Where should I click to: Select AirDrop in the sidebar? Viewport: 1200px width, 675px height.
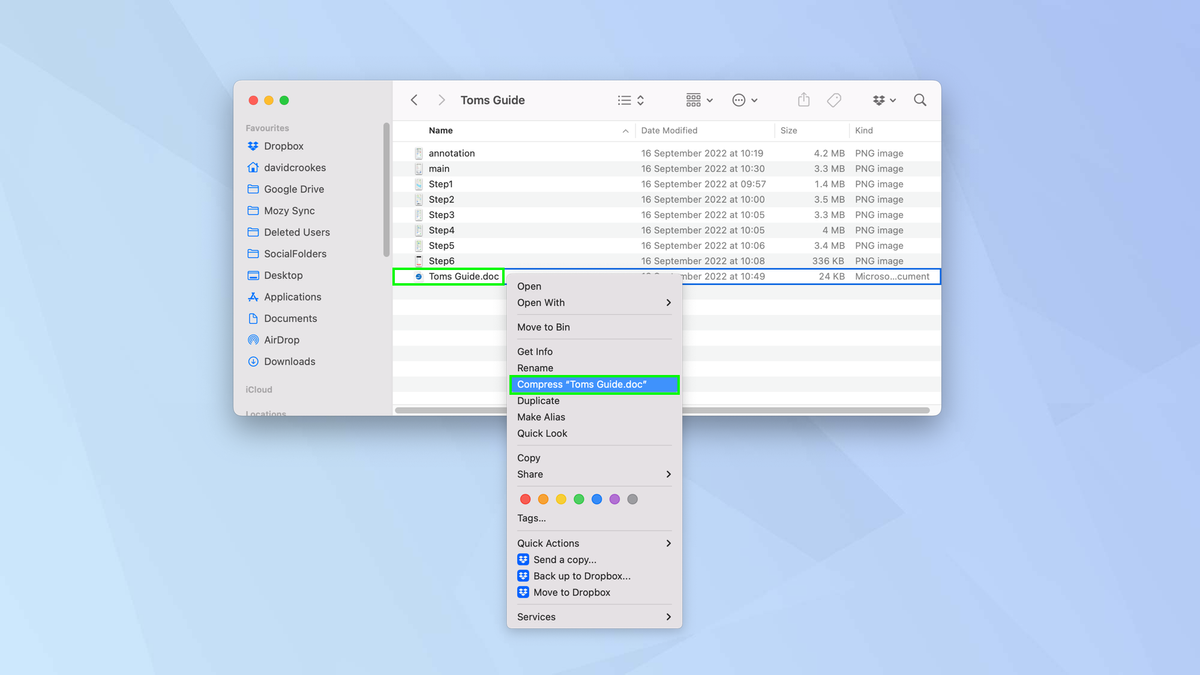tap(283, 339)
